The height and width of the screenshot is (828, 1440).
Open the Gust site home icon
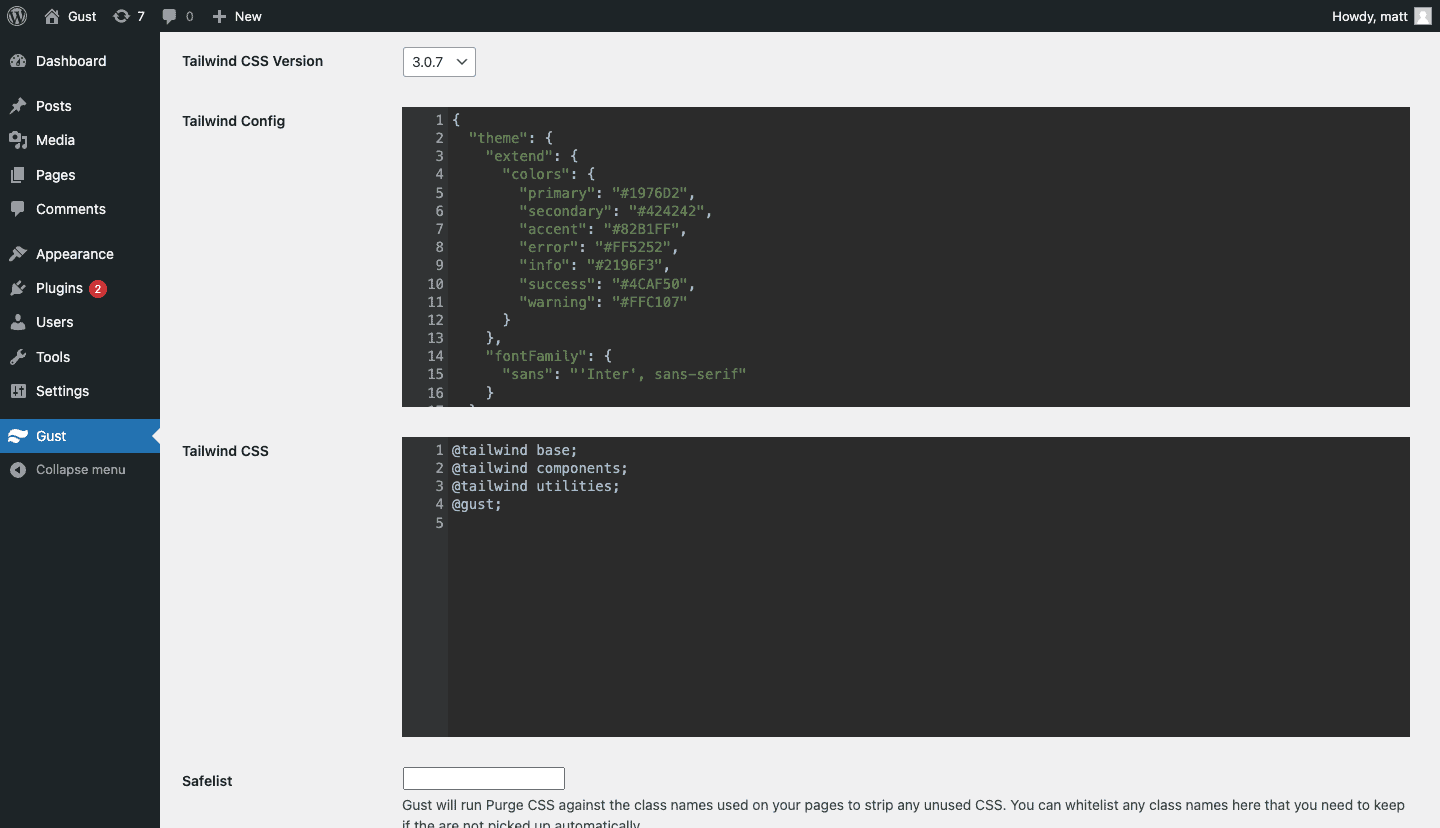coord(52,16)
